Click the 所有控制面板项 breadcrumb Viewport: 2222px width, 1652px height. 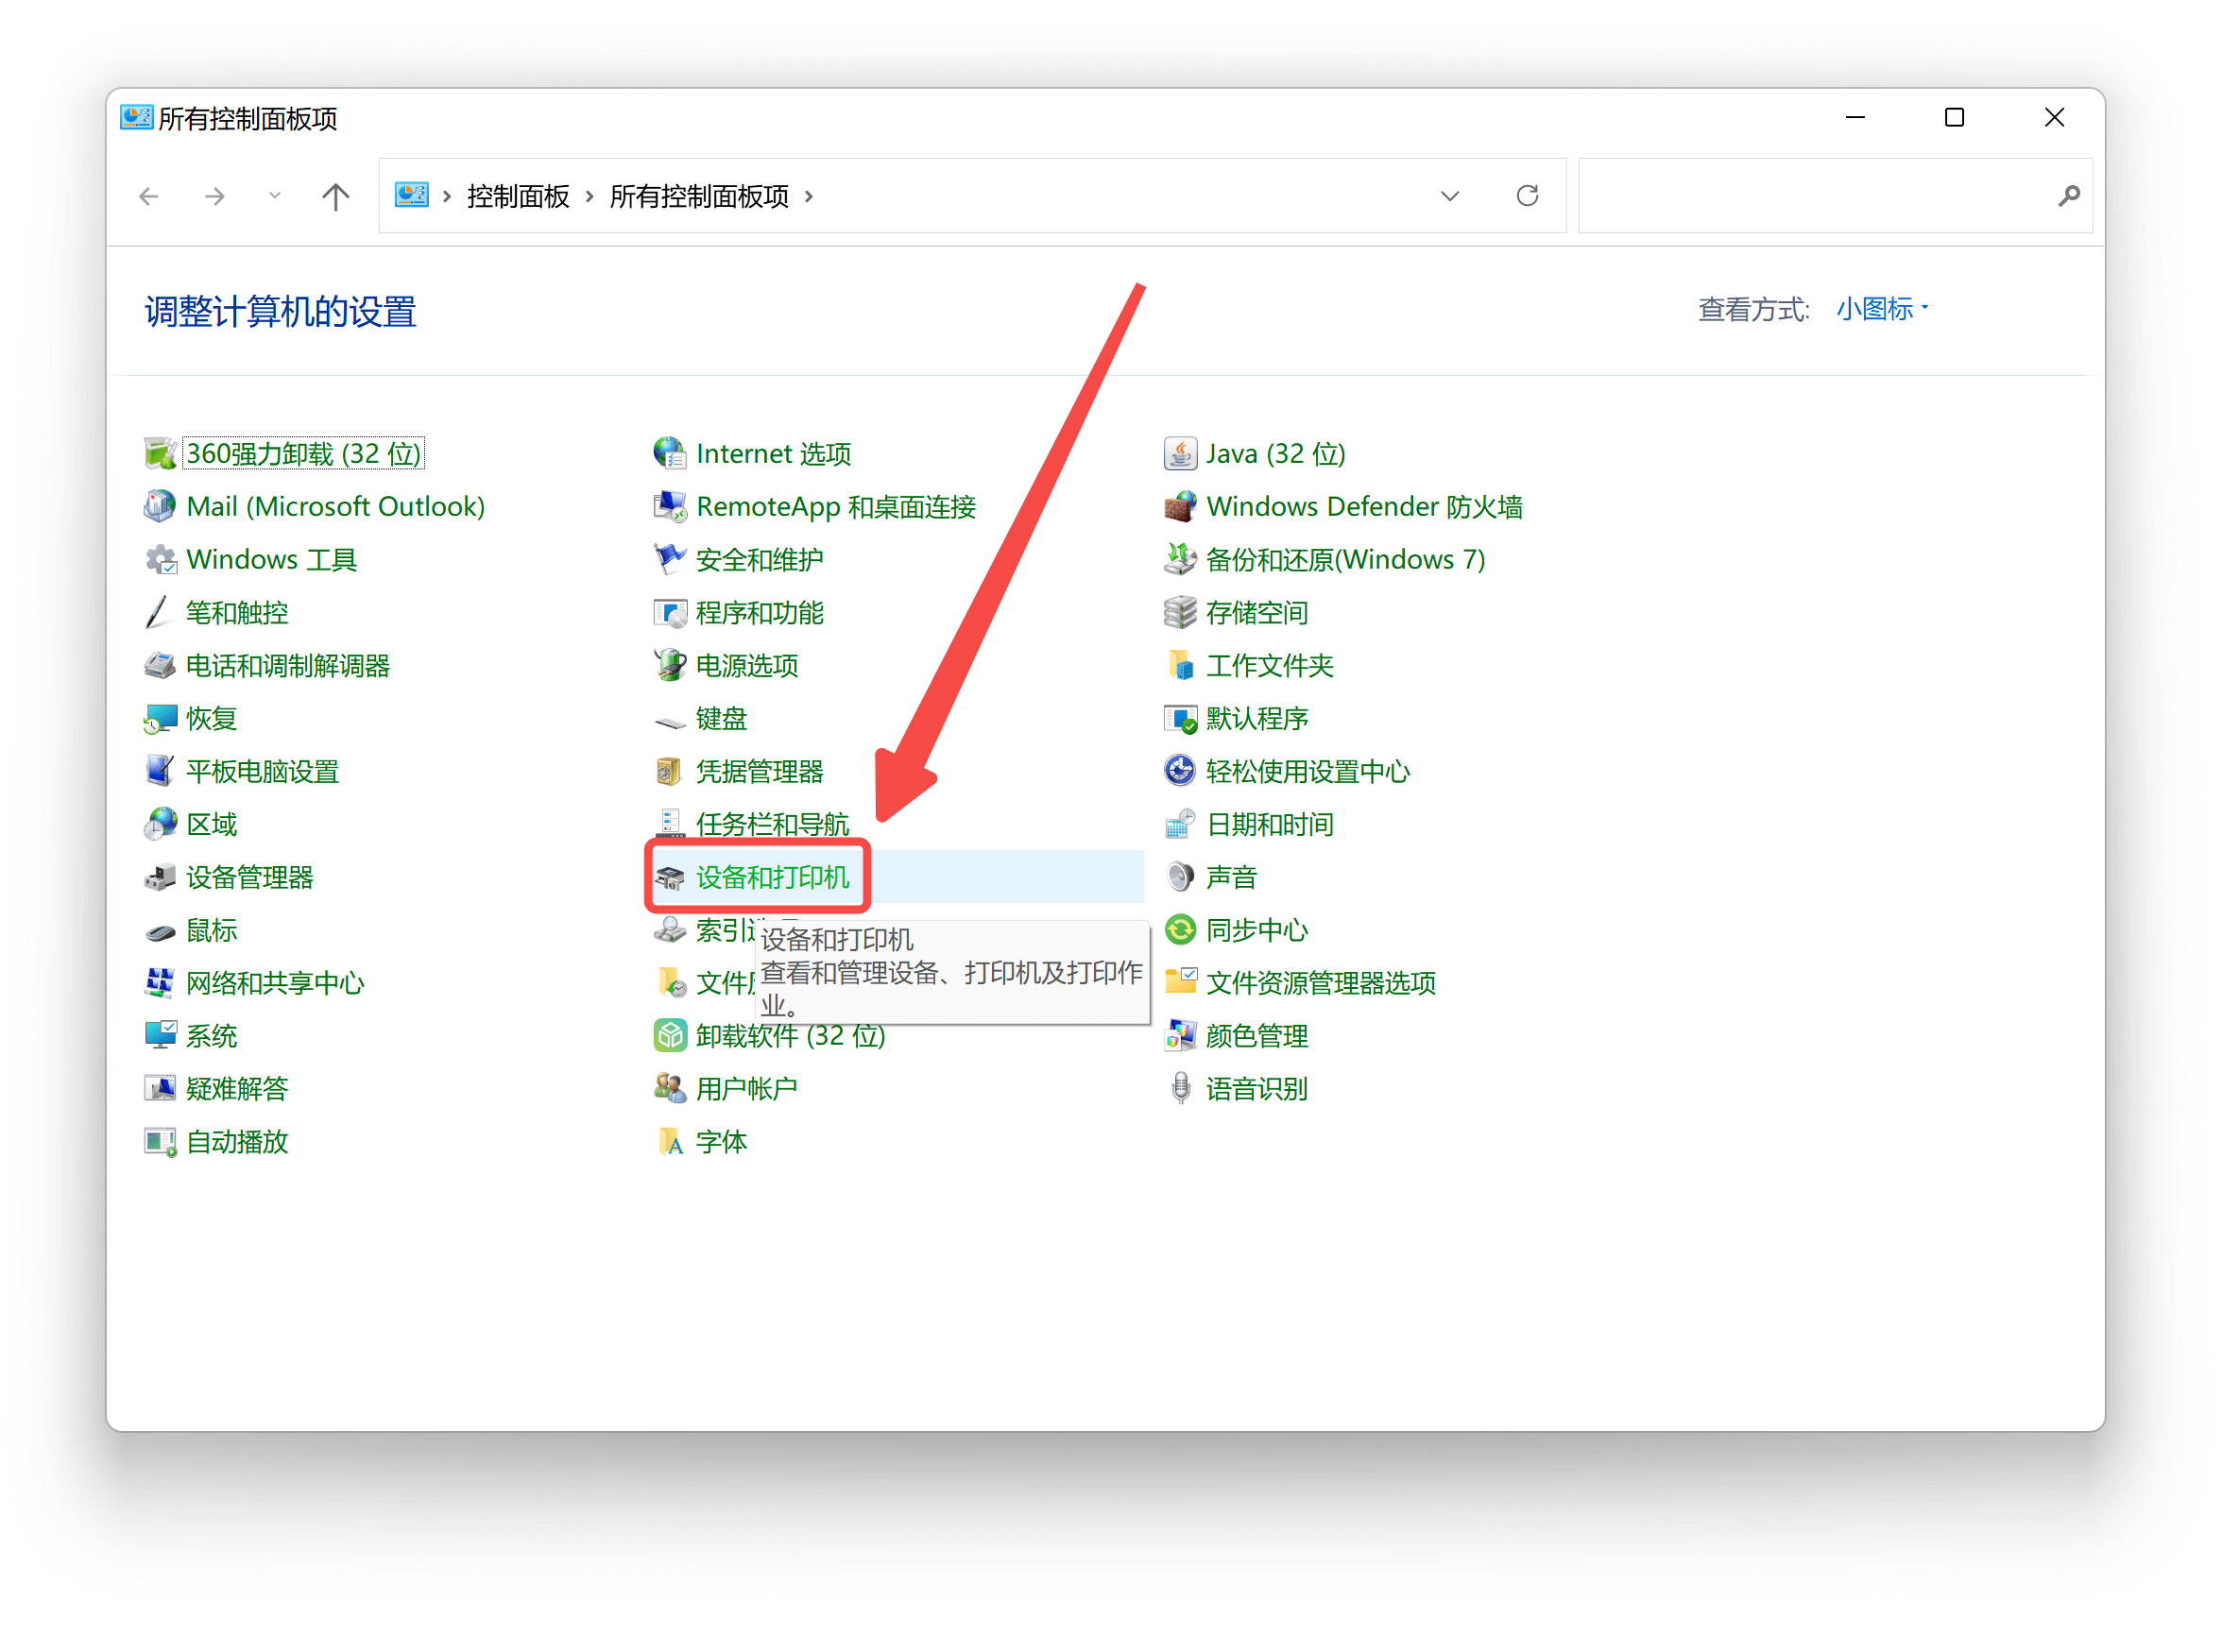pos(699,196)
